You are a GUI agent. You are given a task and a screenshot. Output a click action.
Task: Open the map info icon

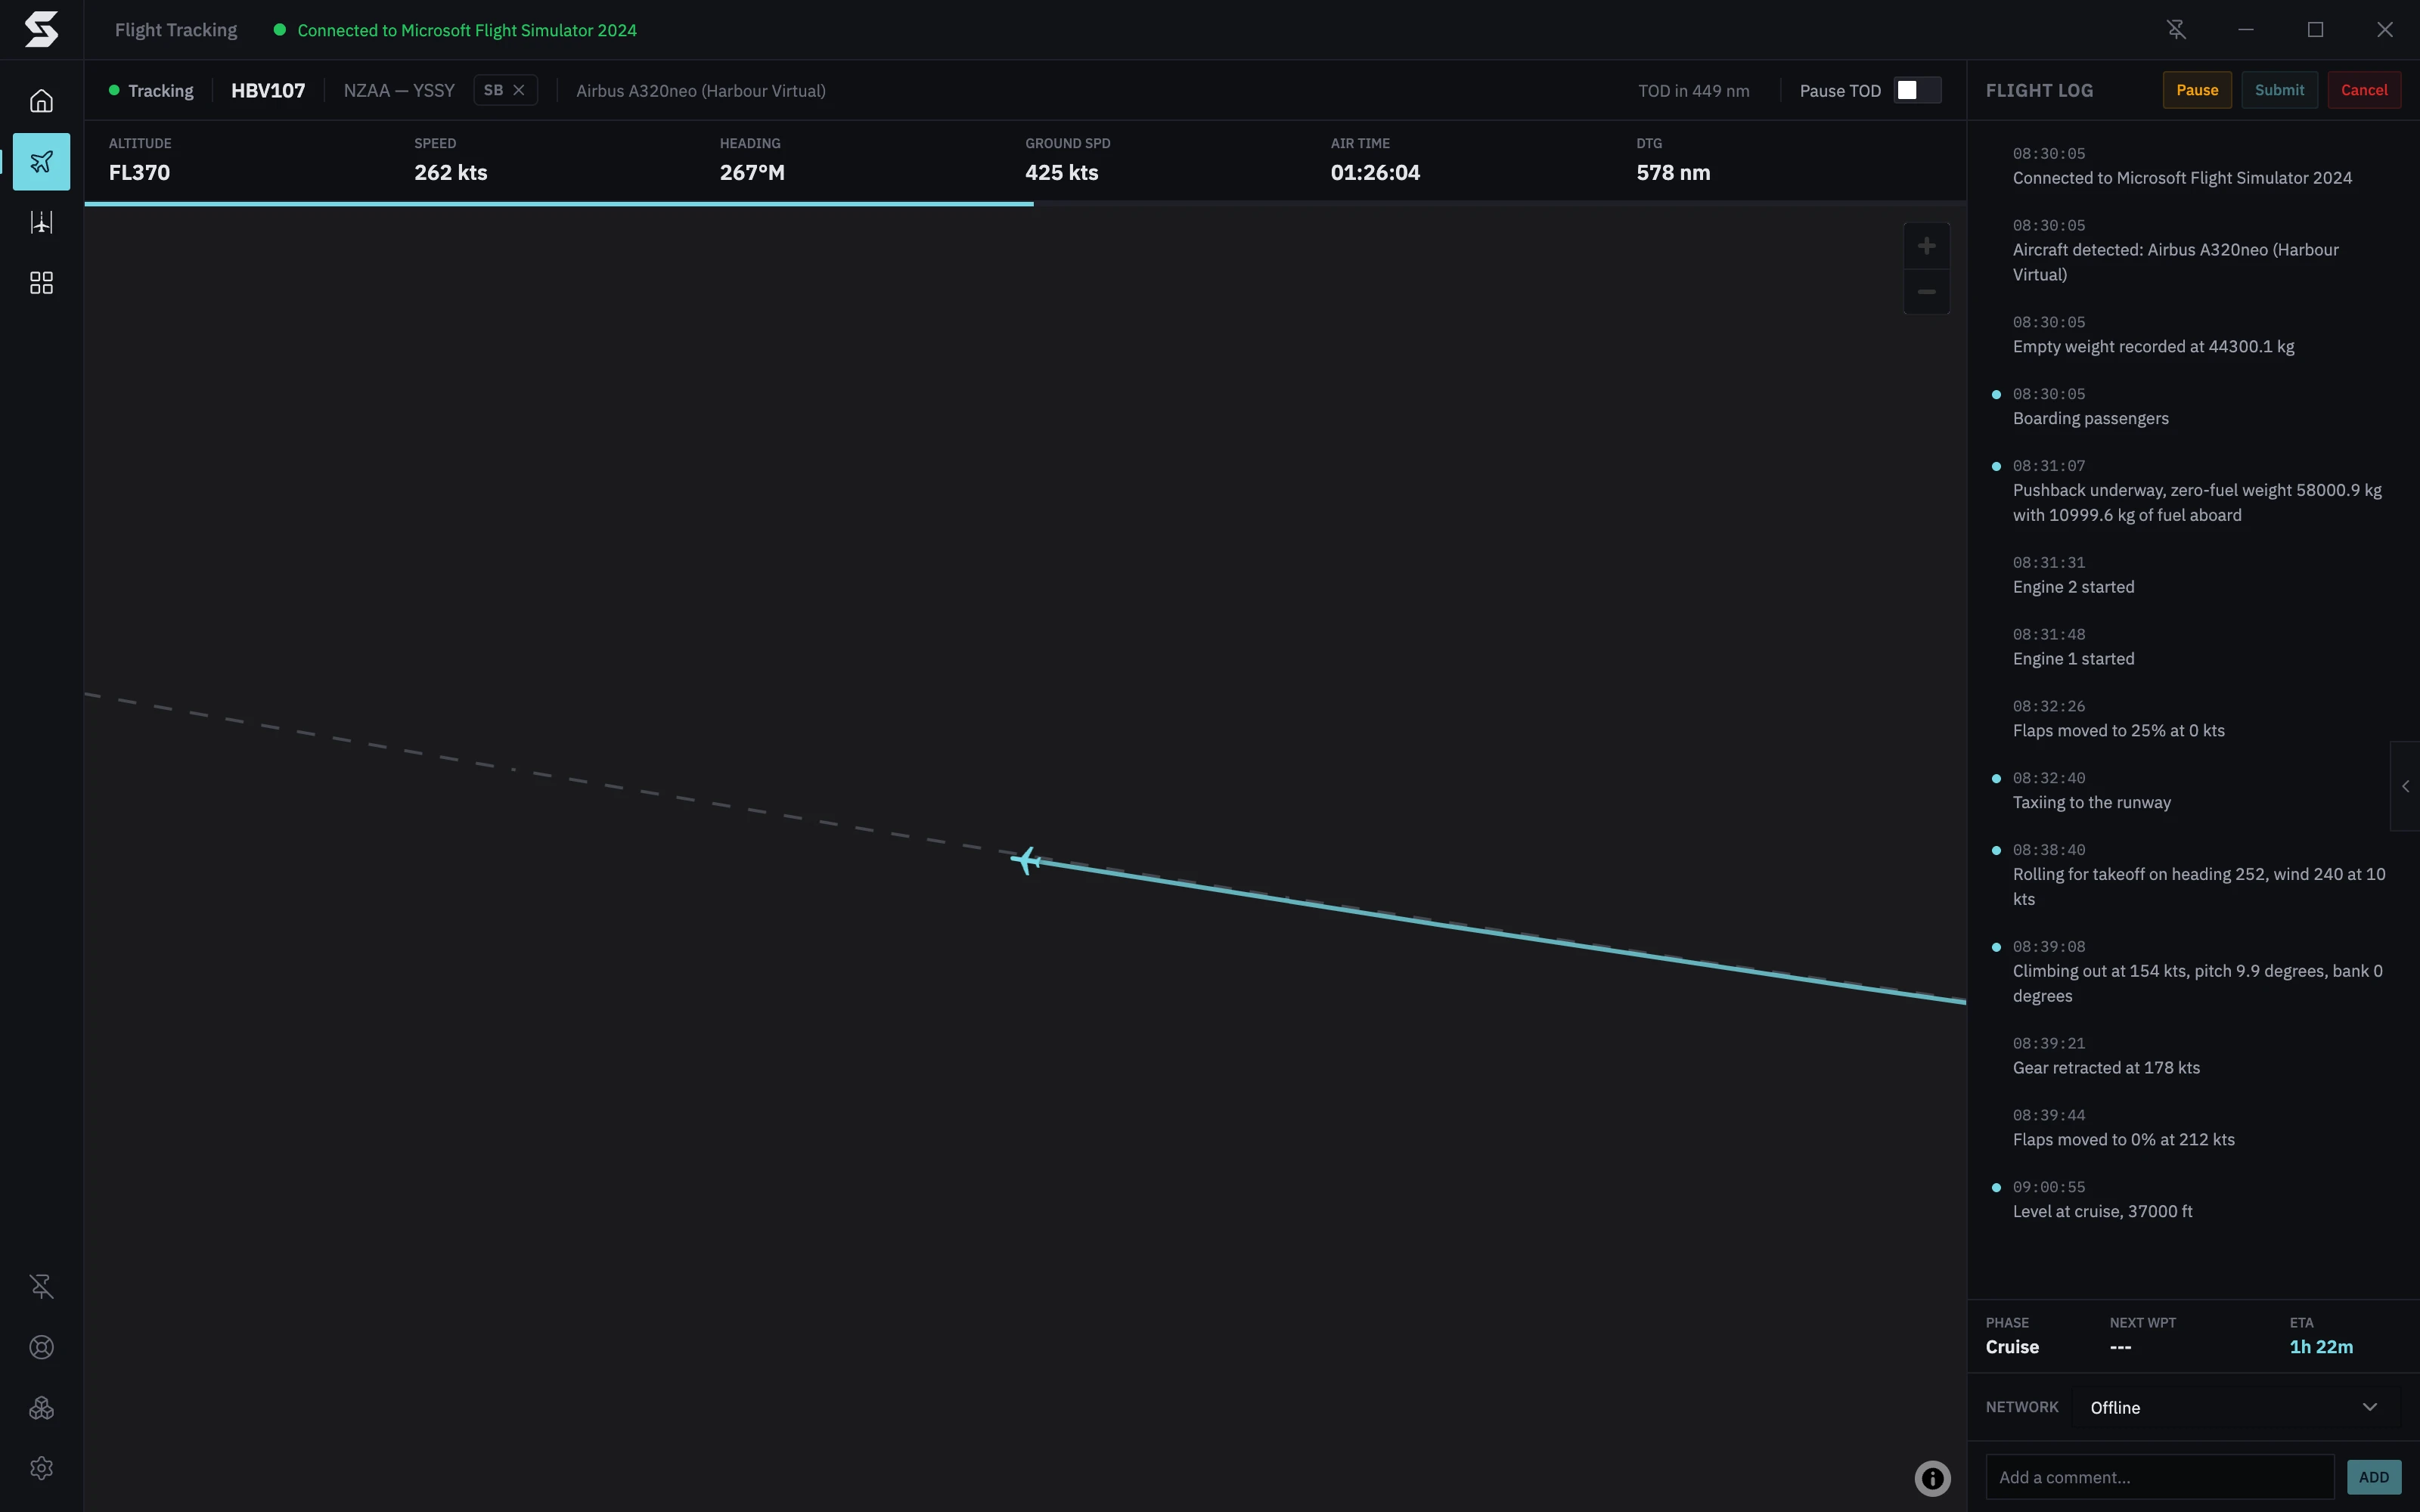pos(1932,1478)
